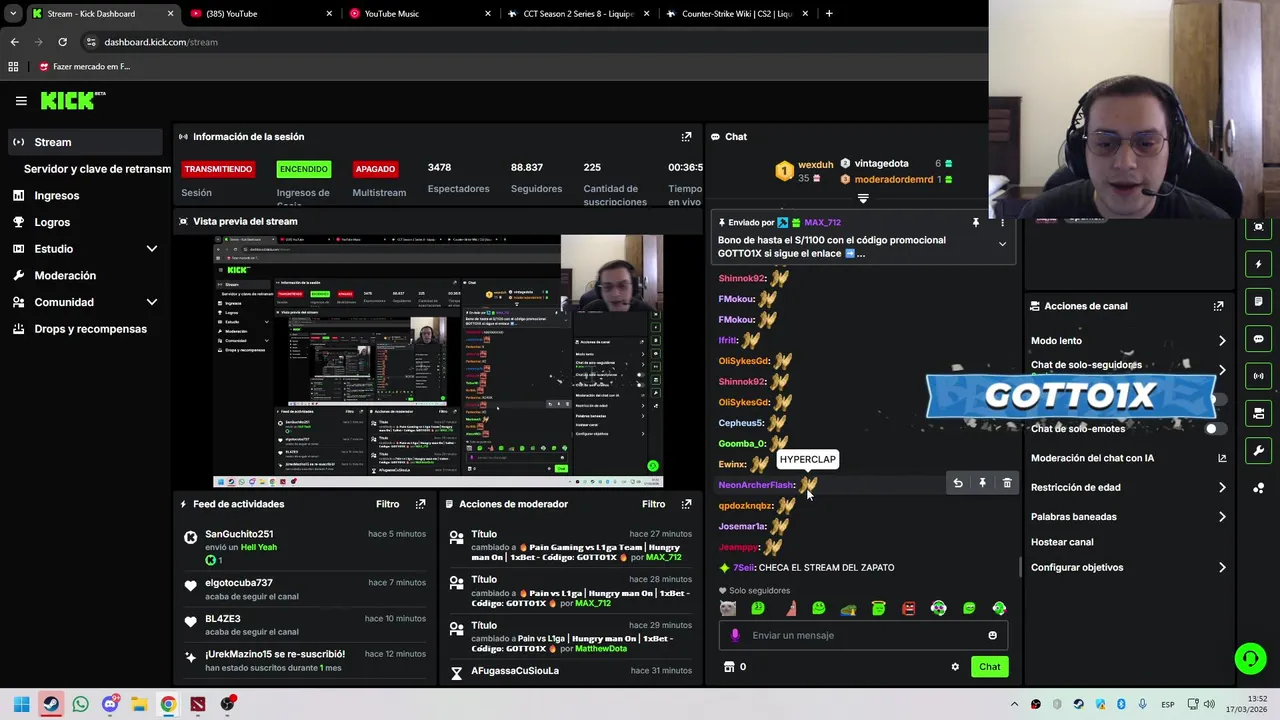
Task: Expand Chat de solo-seguidores arrow
Action: (x=1222, y=368)
